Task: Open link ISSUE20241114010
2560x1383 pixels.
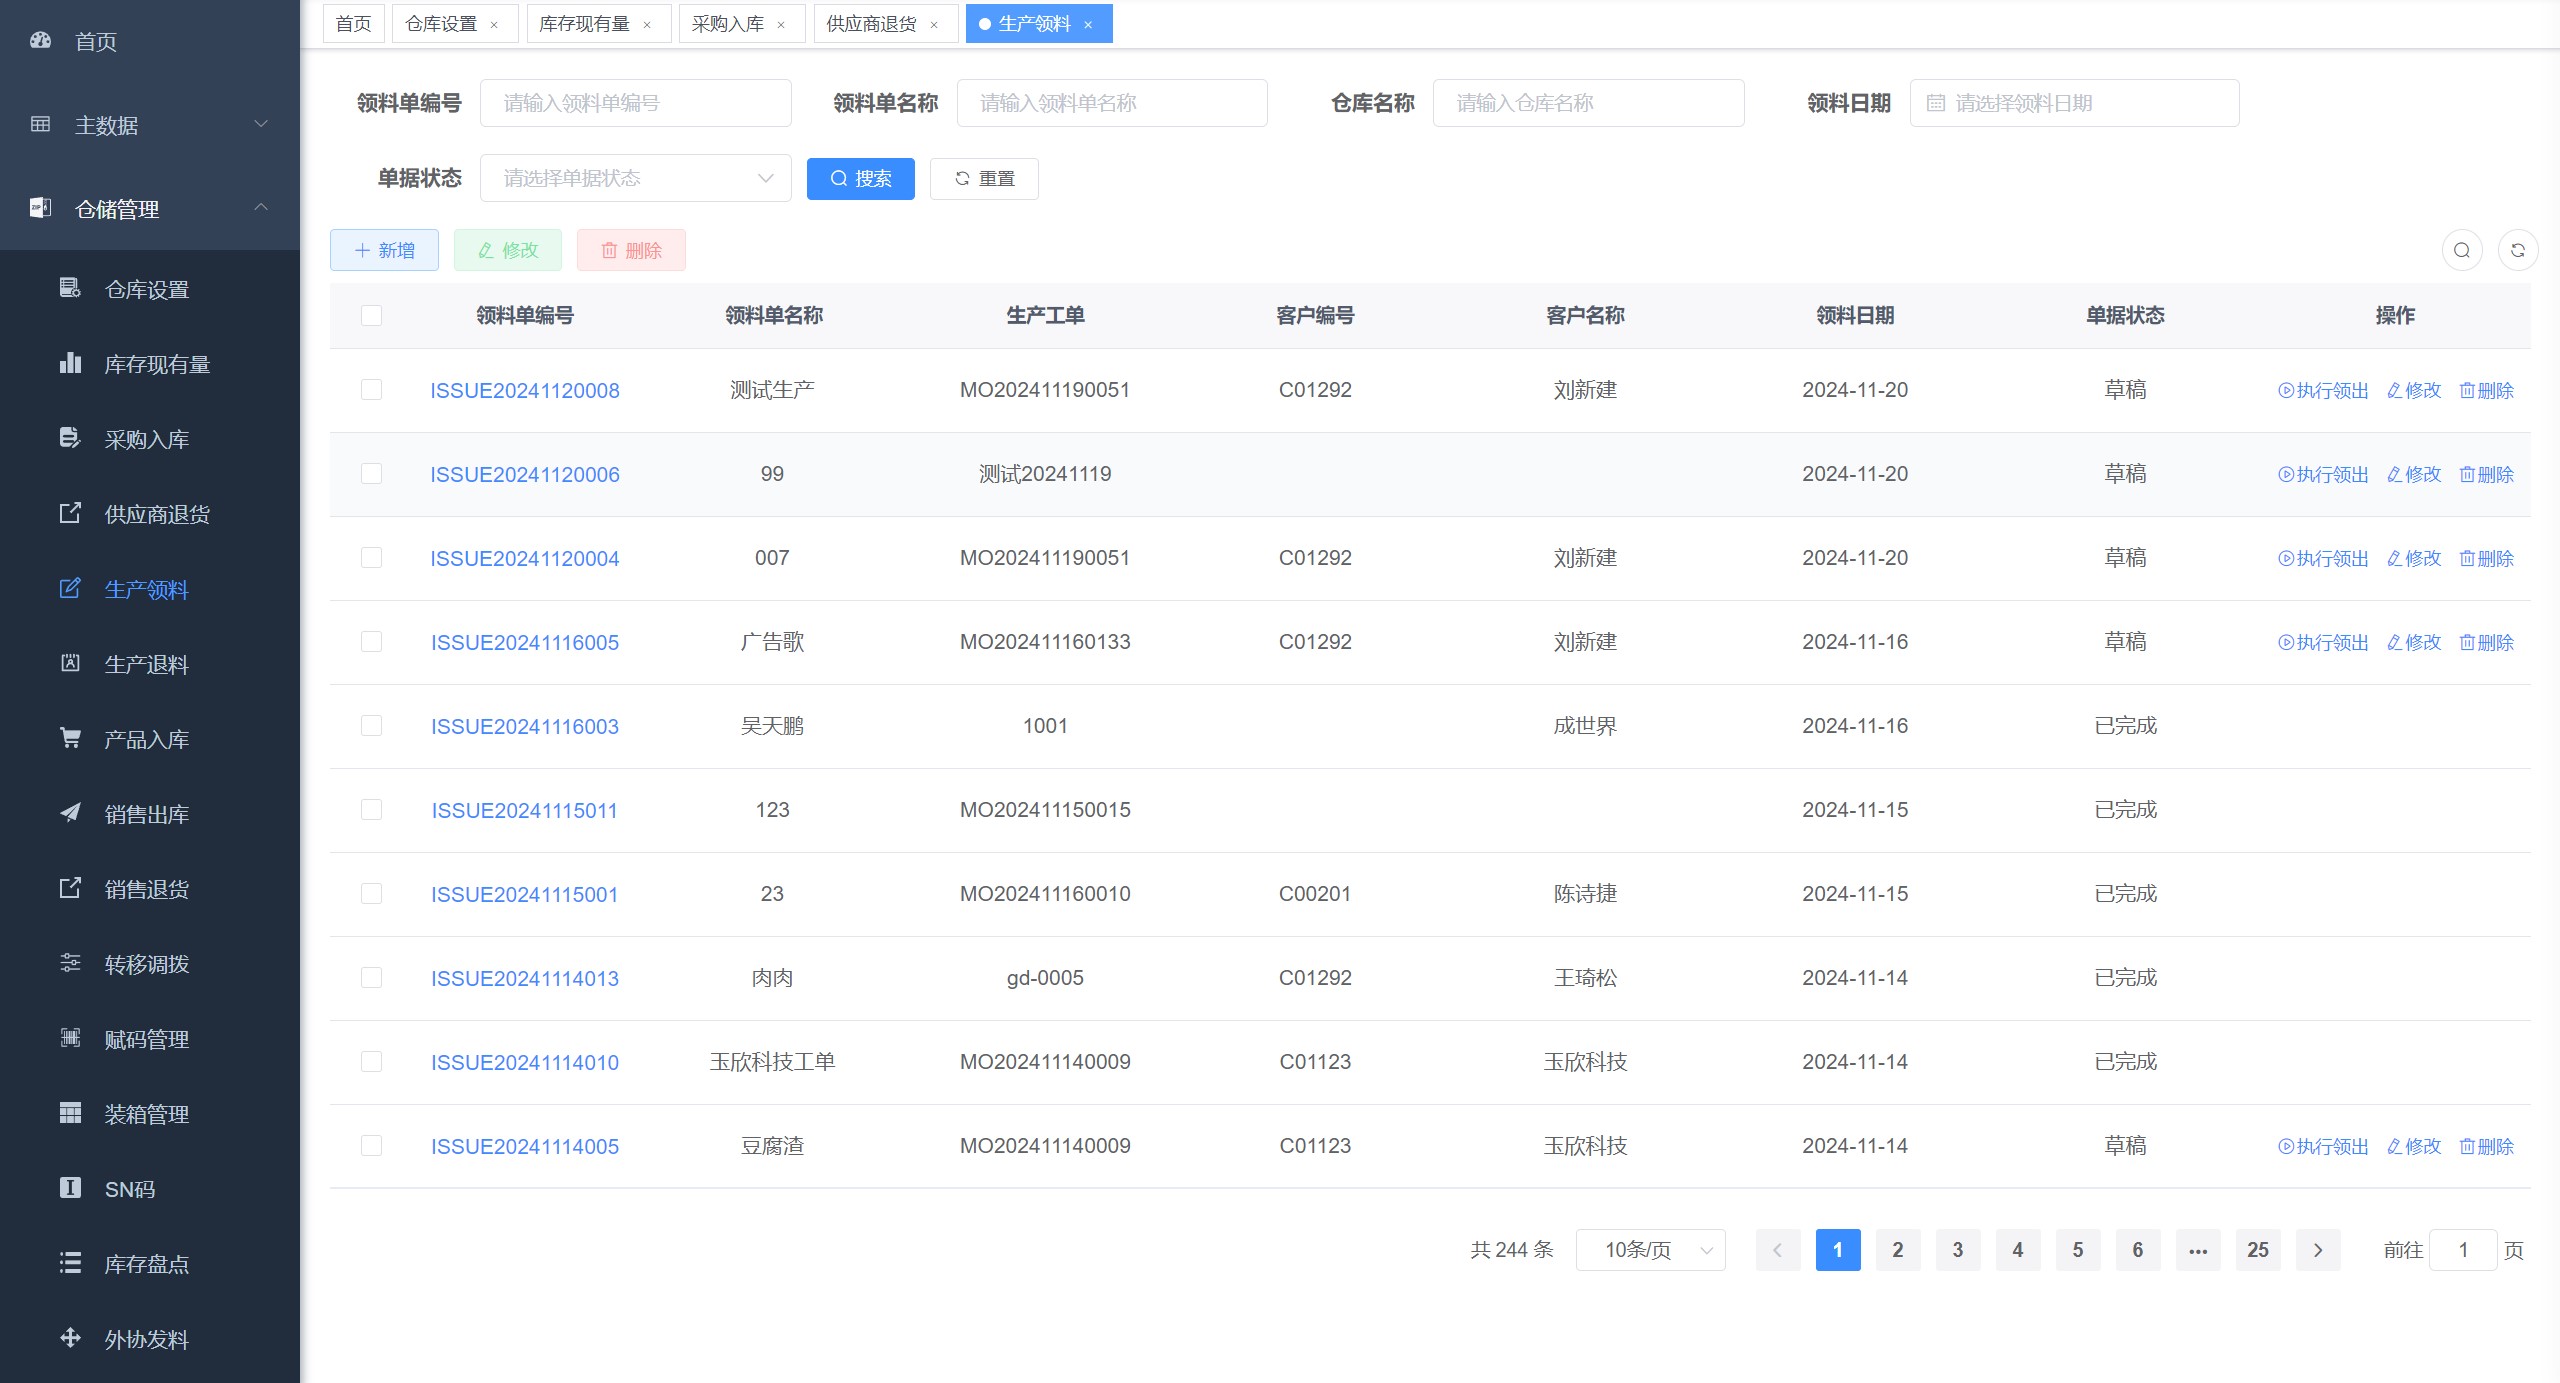Action: tap(525, 1063)
